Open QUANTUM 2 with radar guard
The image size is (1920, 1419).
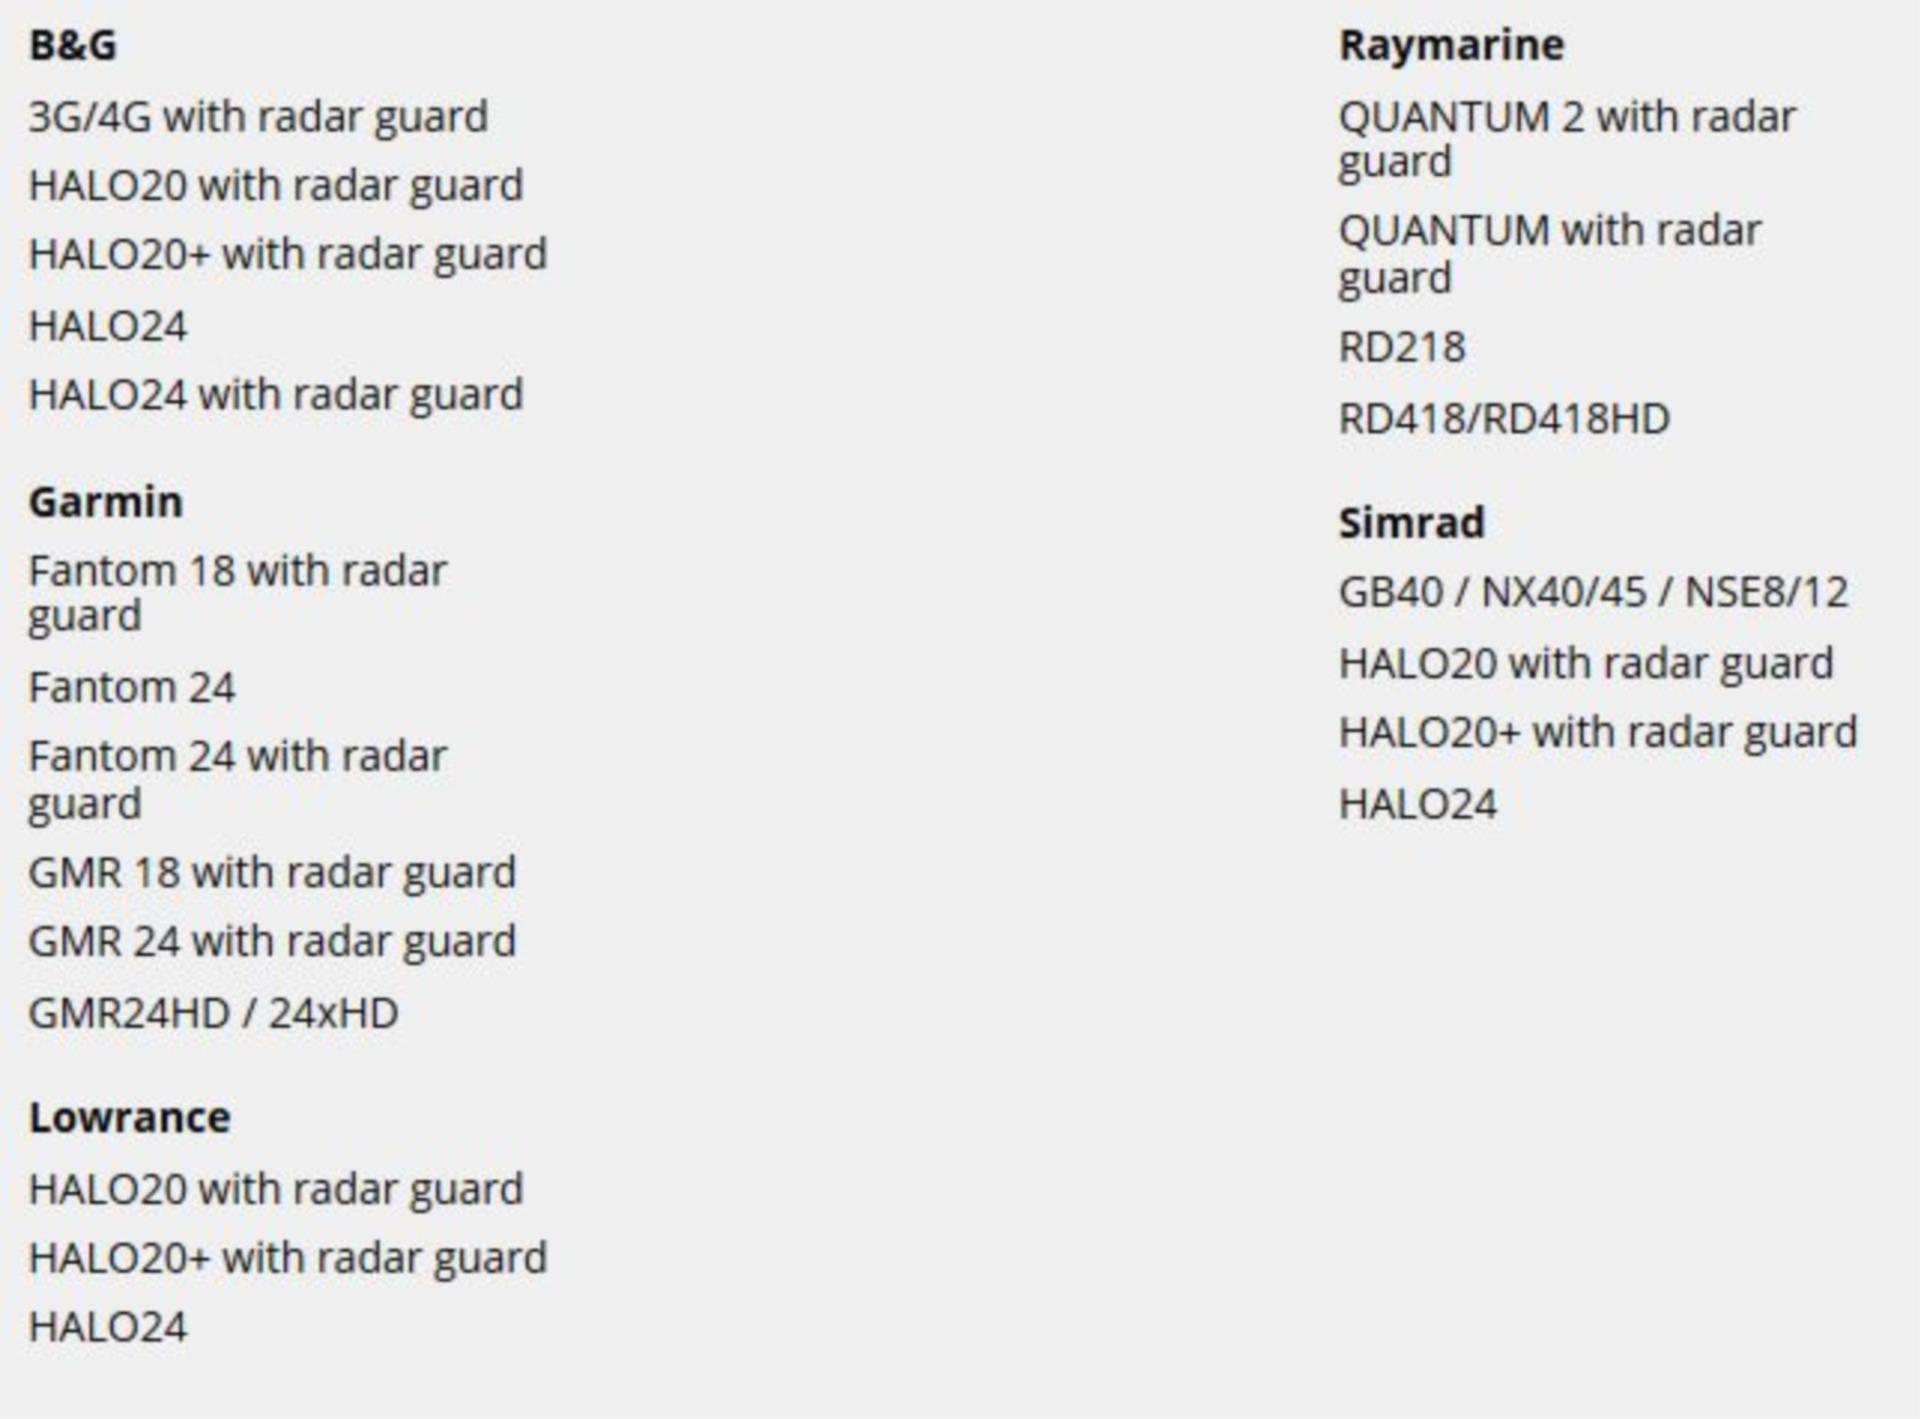1567,140
